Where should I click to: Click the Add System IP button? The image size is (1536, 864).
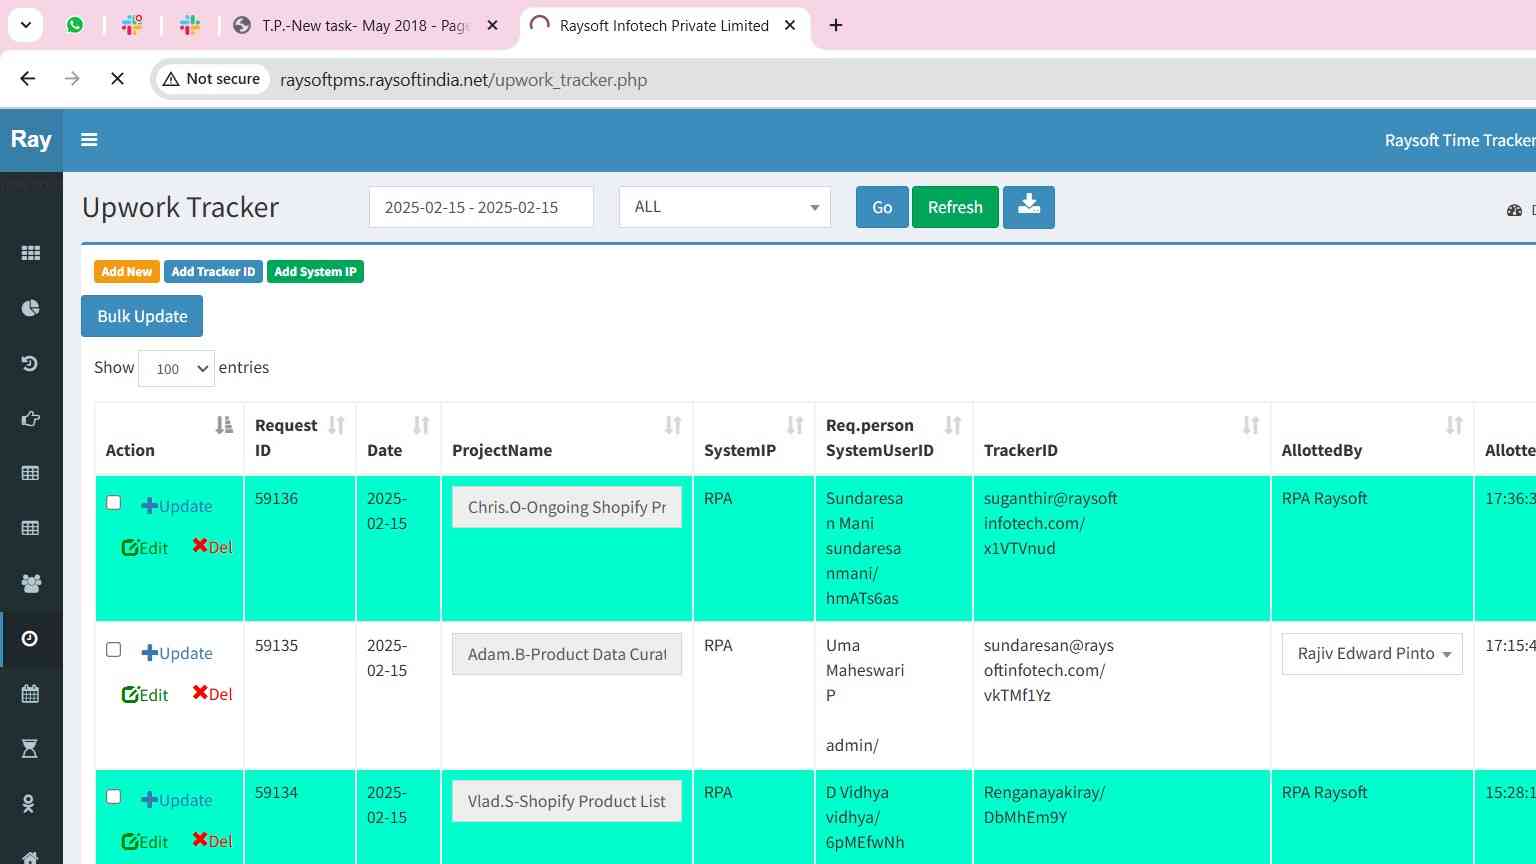click(315, 272)
